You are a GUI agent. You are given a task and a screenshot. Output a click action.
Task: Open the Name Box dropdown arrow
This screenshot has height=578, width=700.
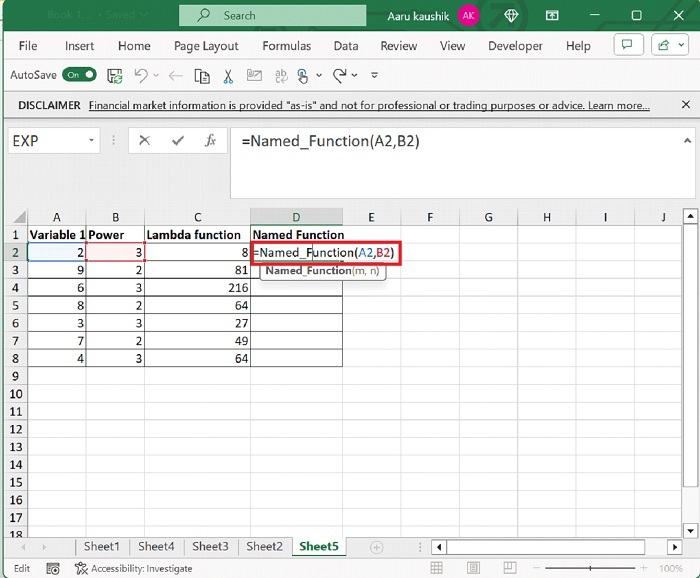[x=92, y=141]
